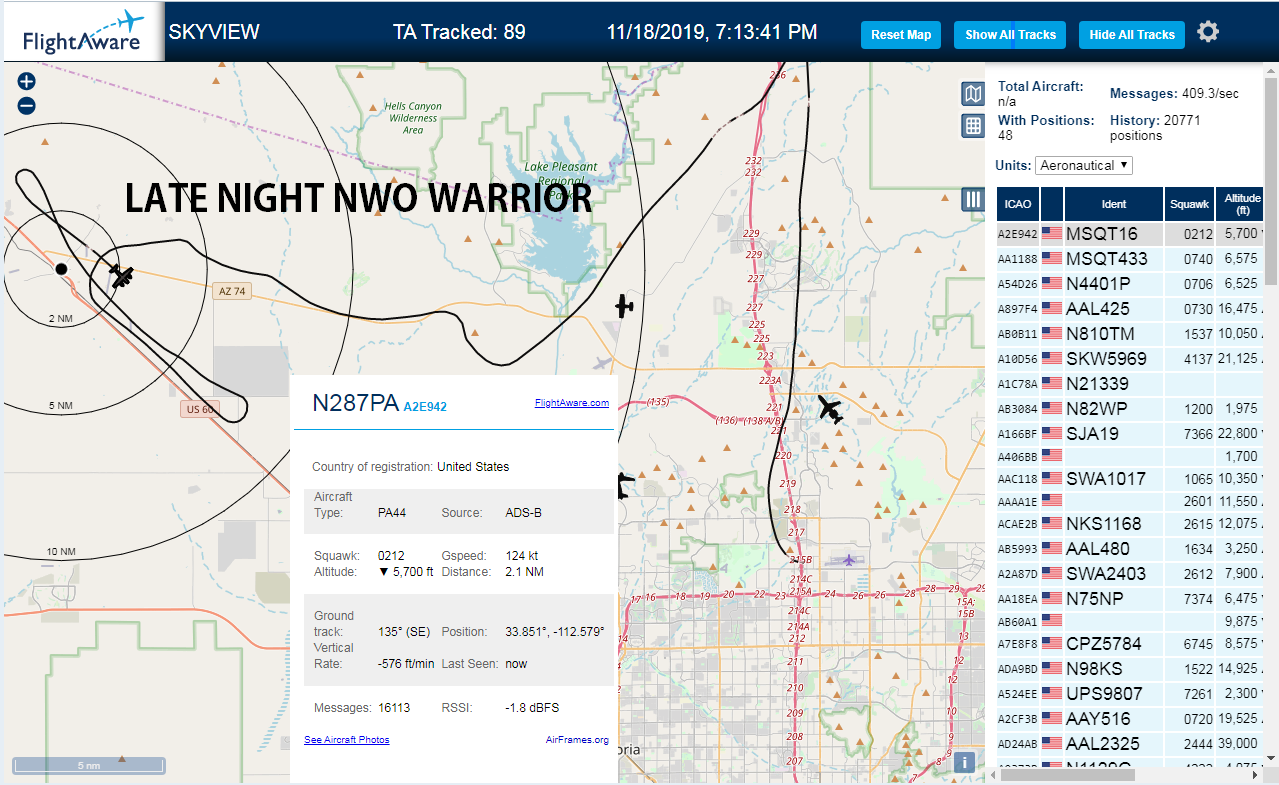The width and height of the screenshot is (1279, 785).
Task: Select the N4401P row
Action: (1130, 284)
